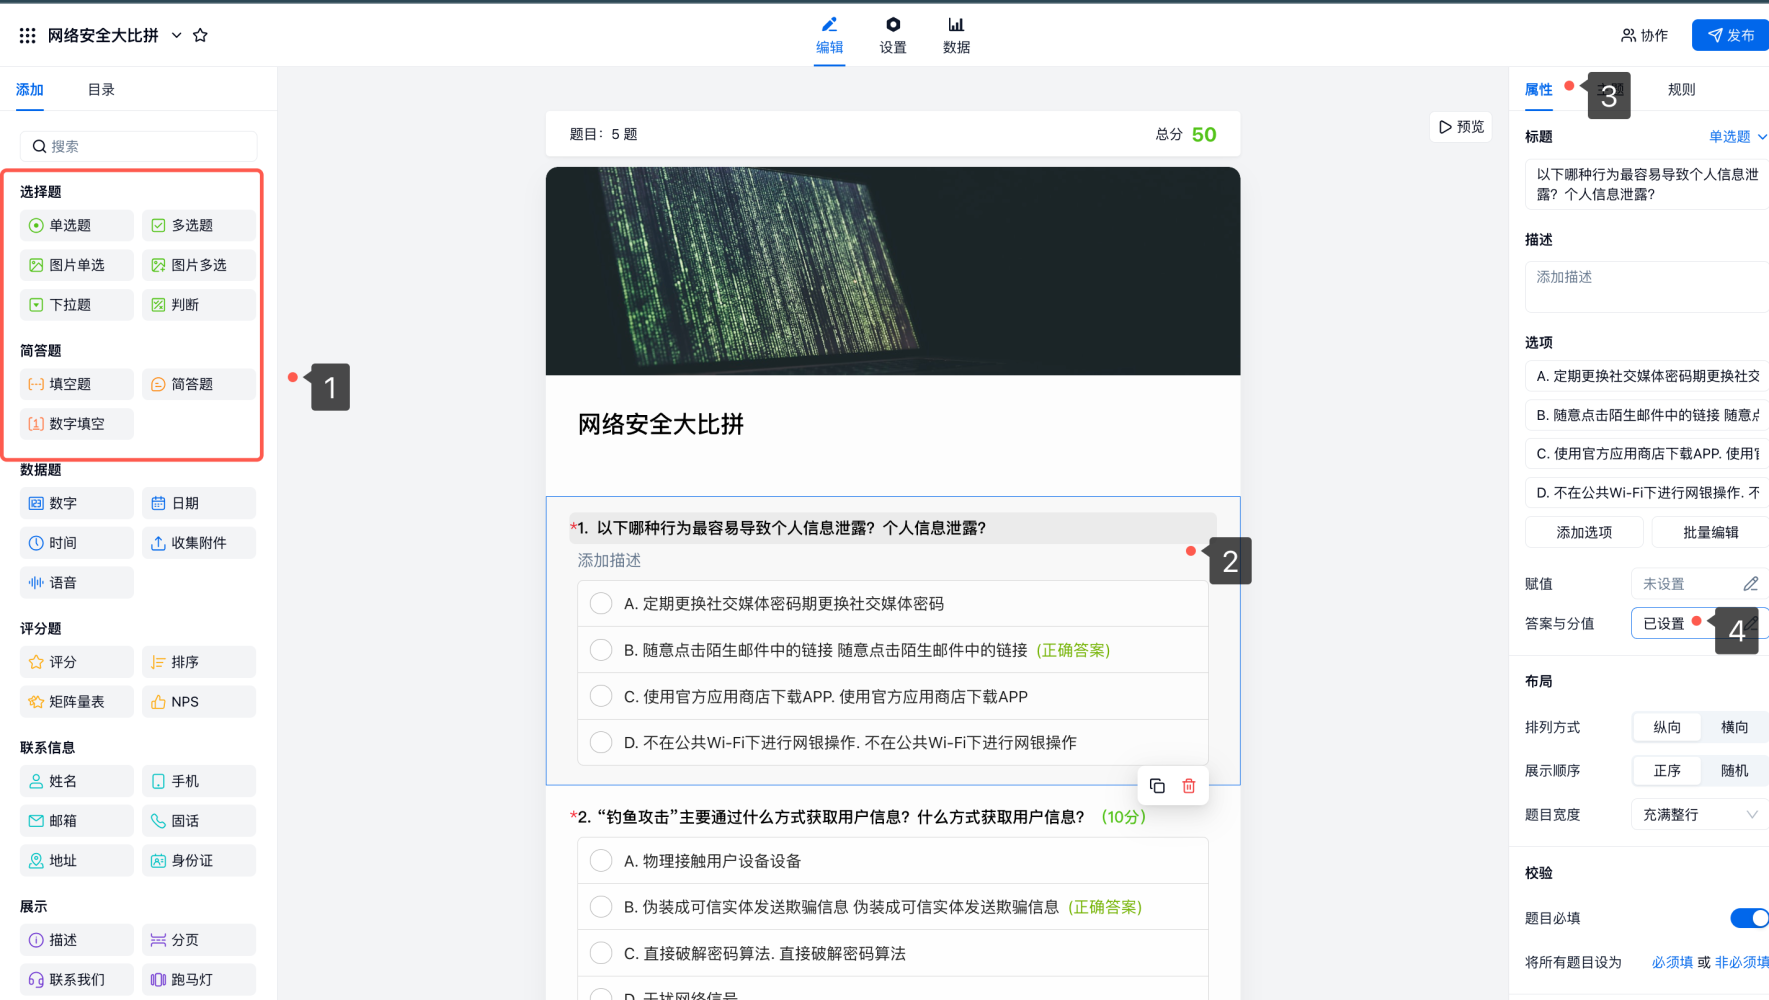Expand the form title dropdown arrow

coord(176,35)
